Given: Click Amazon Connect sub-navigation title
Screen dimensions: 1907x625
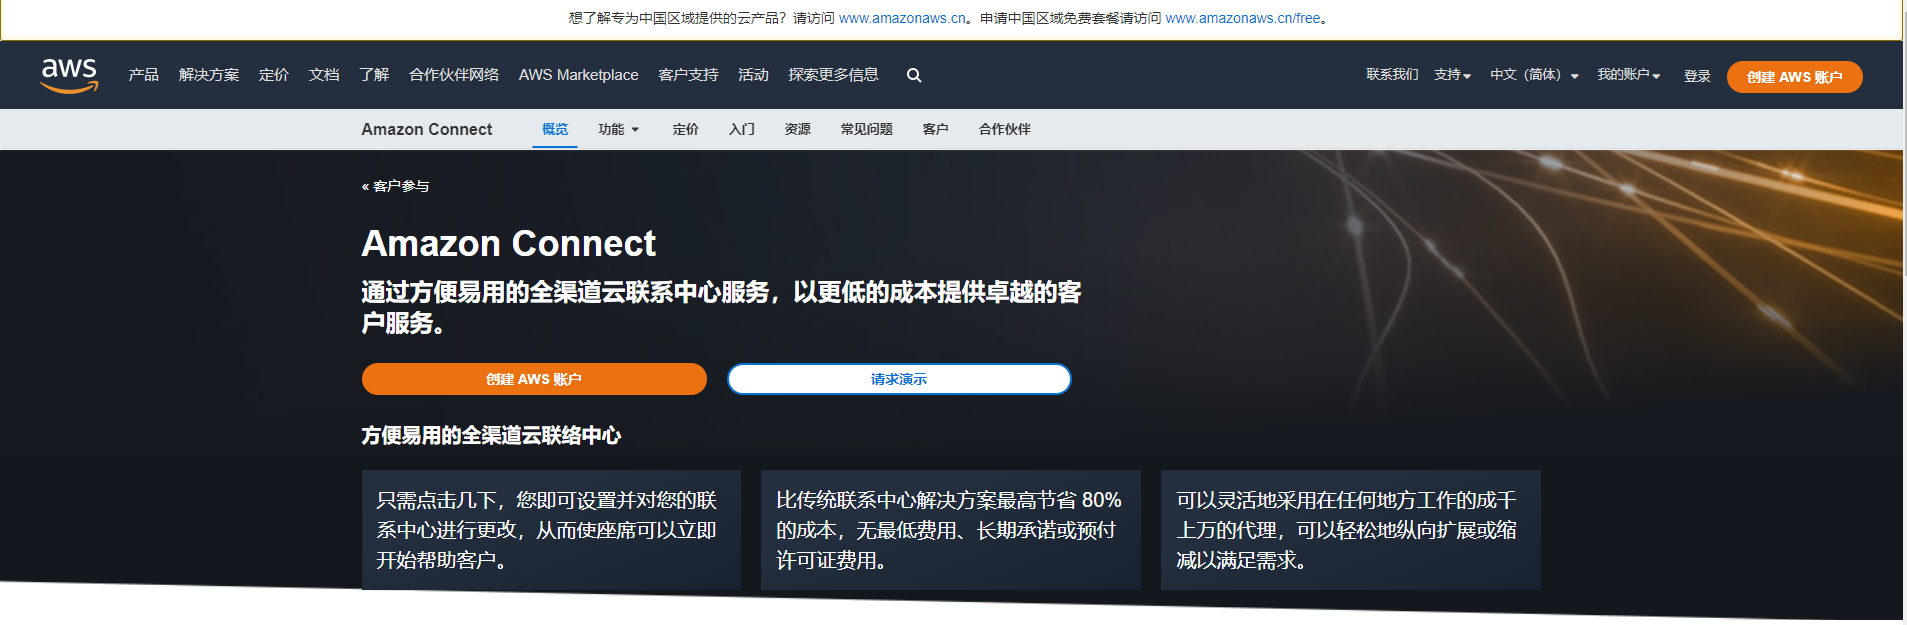Looking at the screenshot, I should pyautogui.click(x=427, y=129).
